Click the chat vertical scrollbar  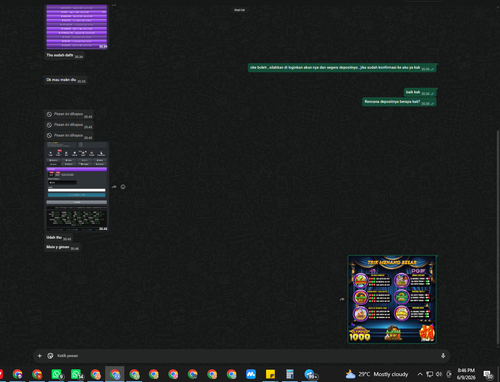[498, 238]
